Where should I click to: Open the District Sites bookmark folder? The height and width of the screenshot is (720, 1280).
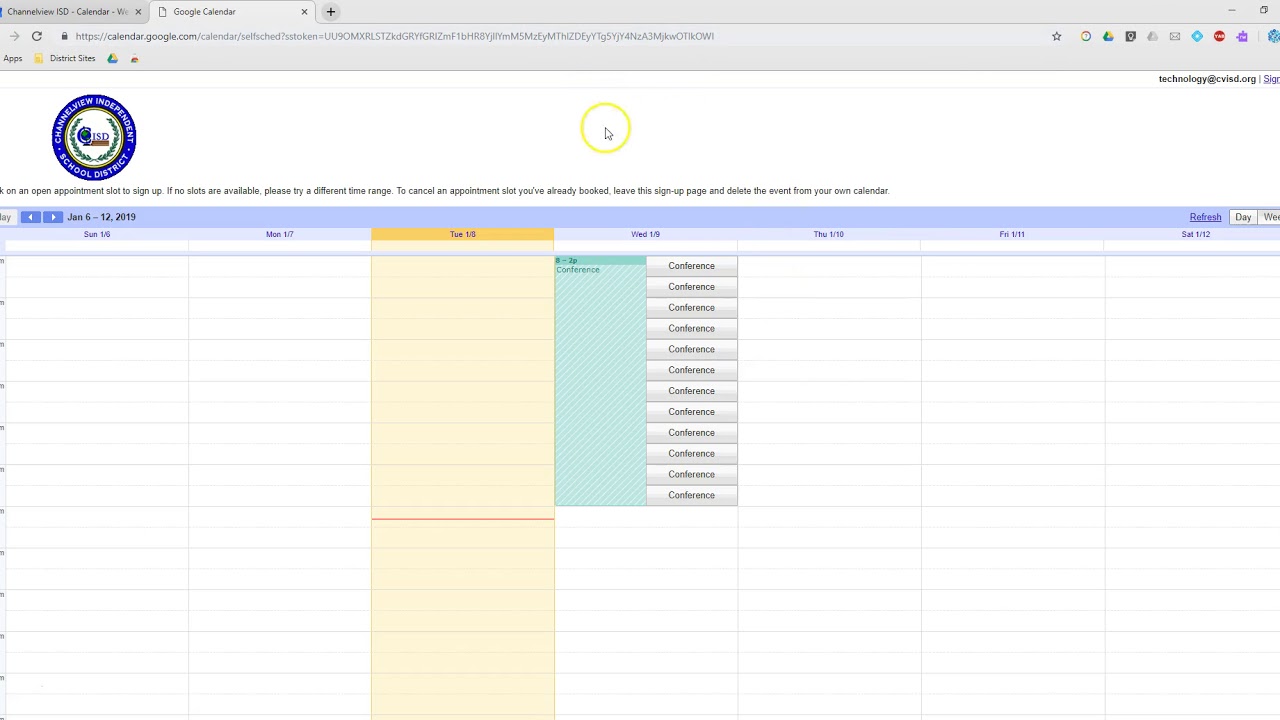[x=65, y=58]
